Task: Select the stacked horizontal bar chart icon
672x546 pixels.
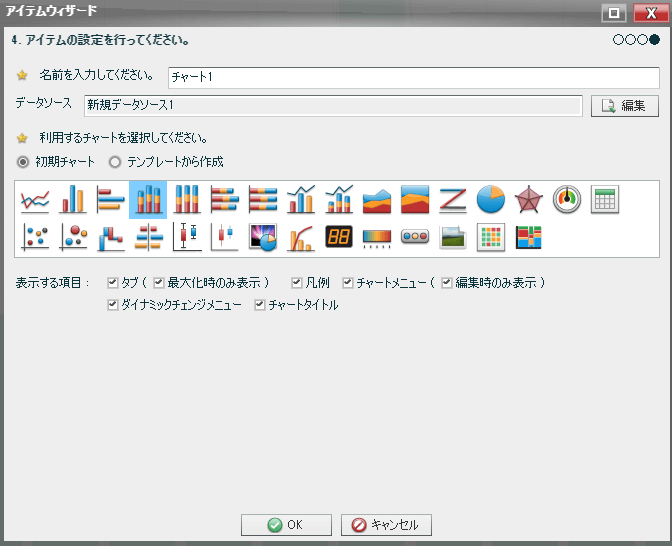Action: point(225,200)
